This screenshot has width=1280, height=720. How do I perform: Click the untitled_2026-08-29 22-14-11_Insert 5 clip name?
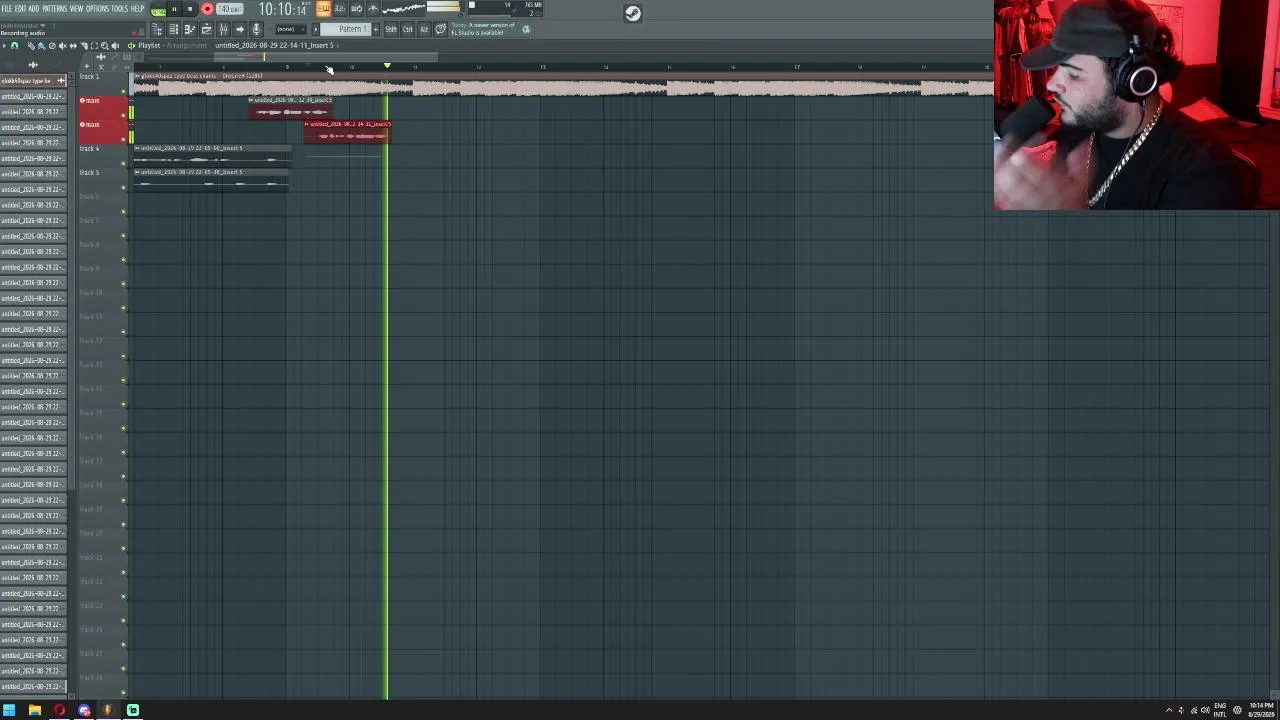click(275, 46)
